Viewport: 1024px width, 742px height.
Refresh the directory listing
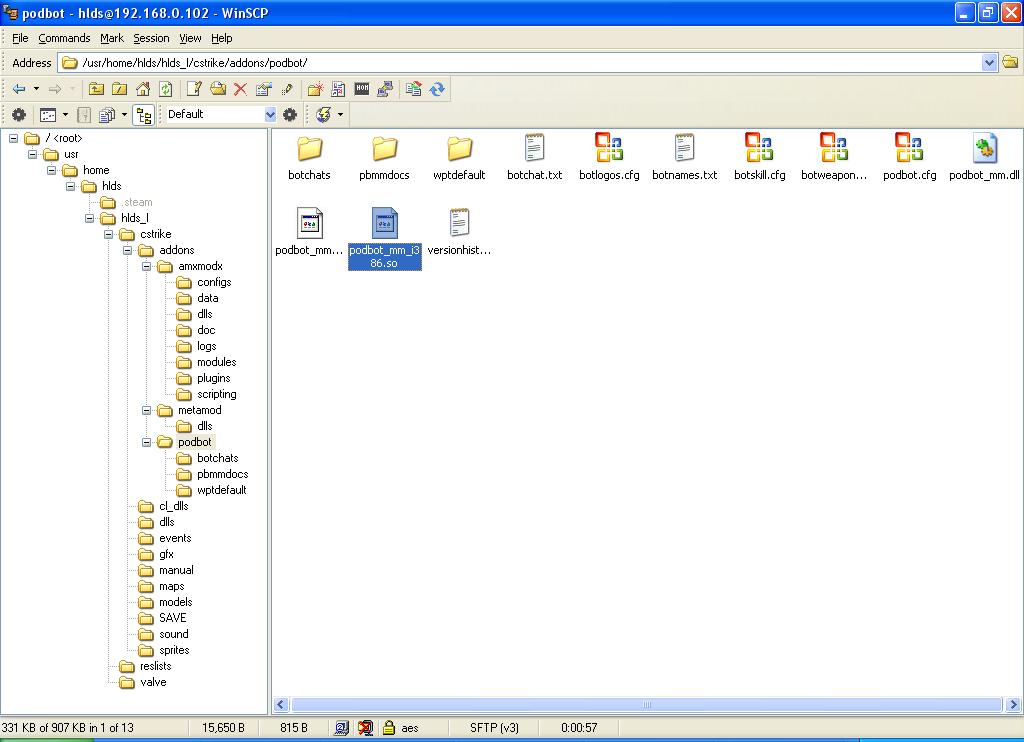tap(166, 89)
